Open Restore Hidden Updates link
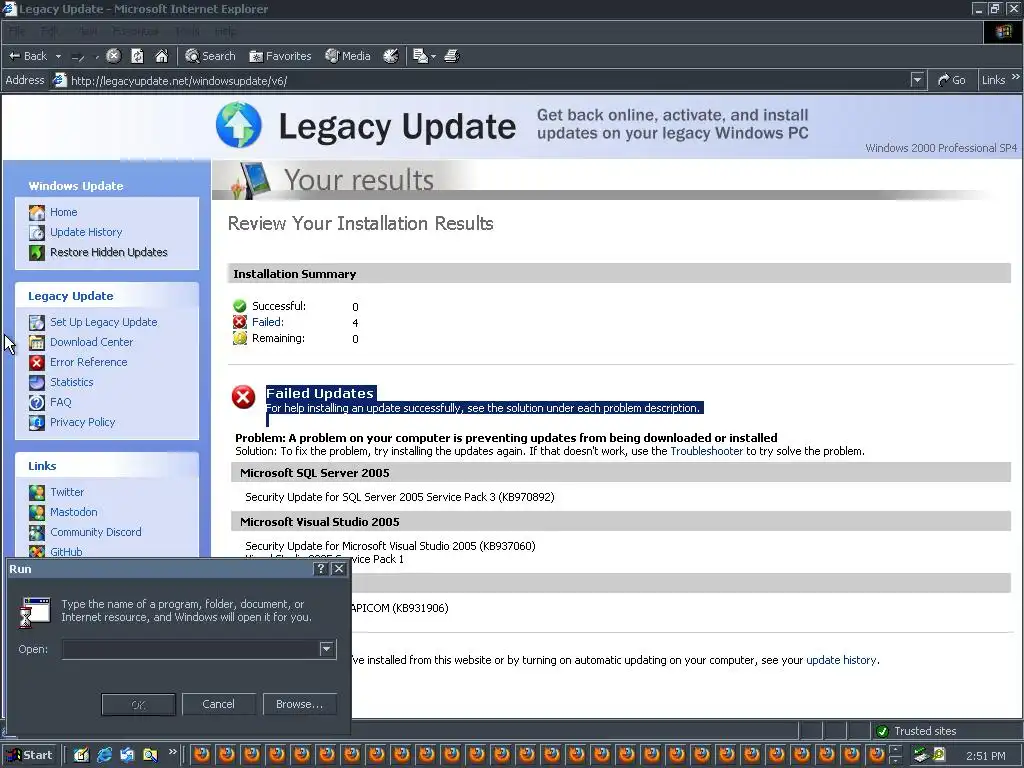Image resolution: width=1024 pixels, height=768 pixels. pyautogui.click(x=108, y=252)
